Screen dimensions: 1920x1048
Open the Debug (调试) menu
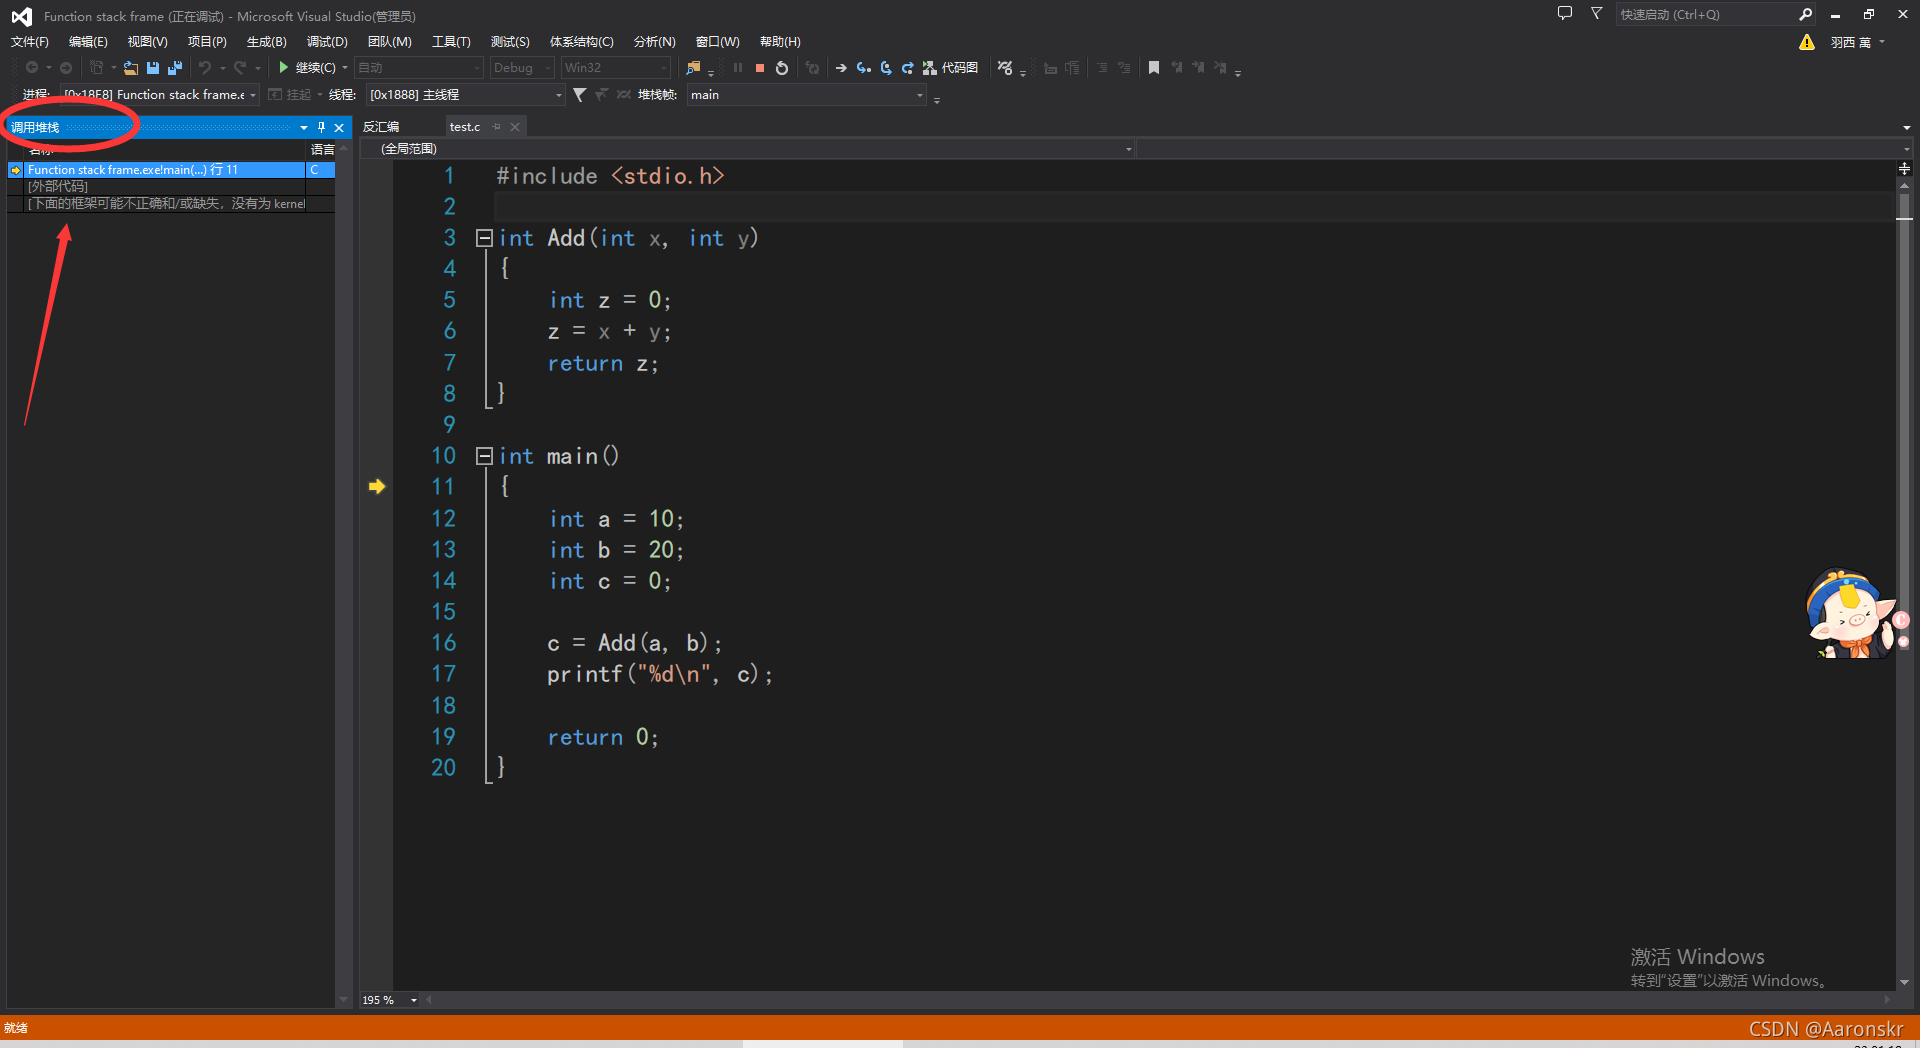(327, 42)
